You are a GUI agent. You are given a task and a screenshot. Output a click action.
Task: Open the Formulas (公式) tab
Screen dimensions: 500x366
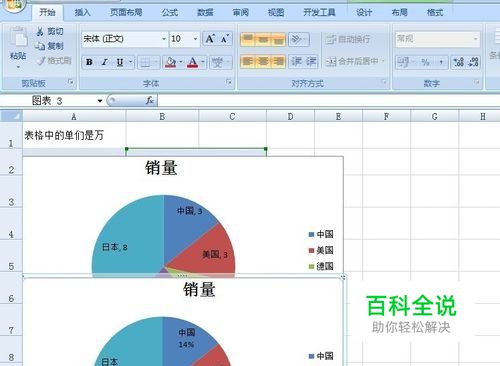tap(170, 12)
